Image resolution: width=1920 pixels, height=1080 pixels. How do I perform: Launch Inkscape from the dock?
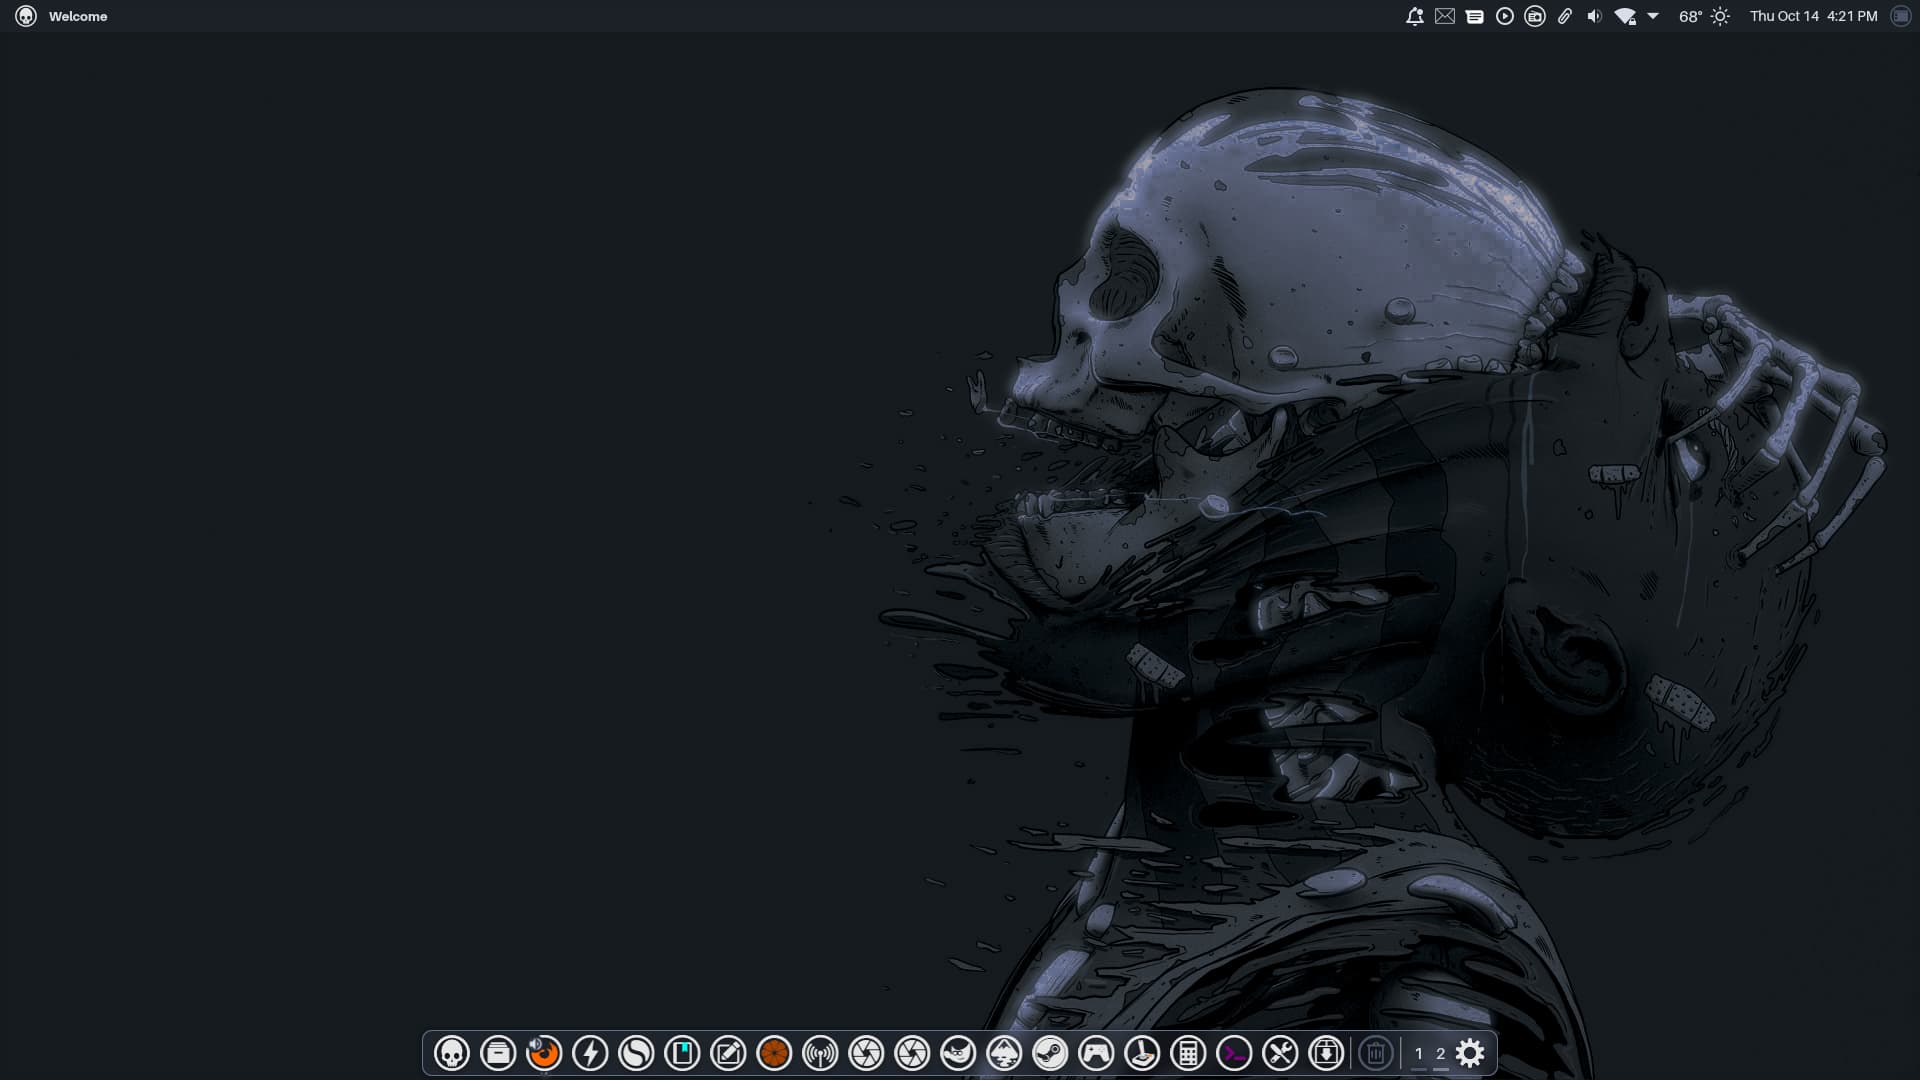(1004, 1053)
